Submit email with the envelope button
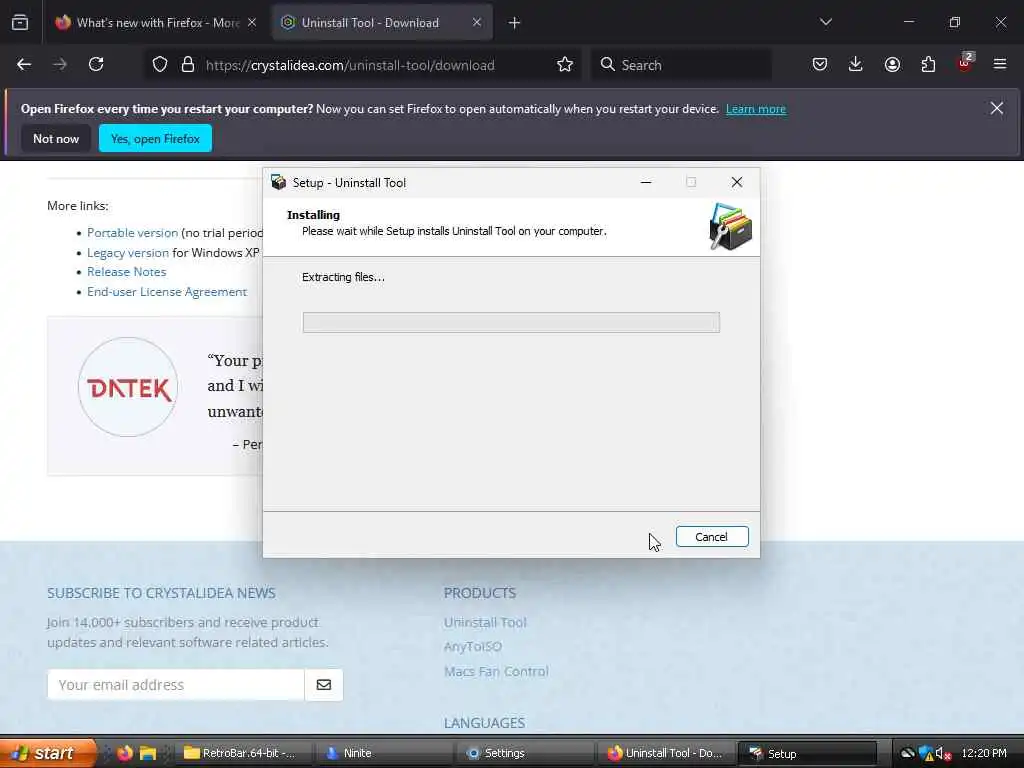 [324, 684]
